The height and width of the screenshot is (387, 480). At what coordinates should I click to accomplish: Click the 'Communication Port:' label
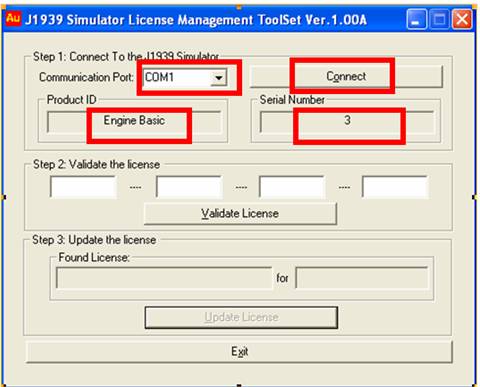86,77
